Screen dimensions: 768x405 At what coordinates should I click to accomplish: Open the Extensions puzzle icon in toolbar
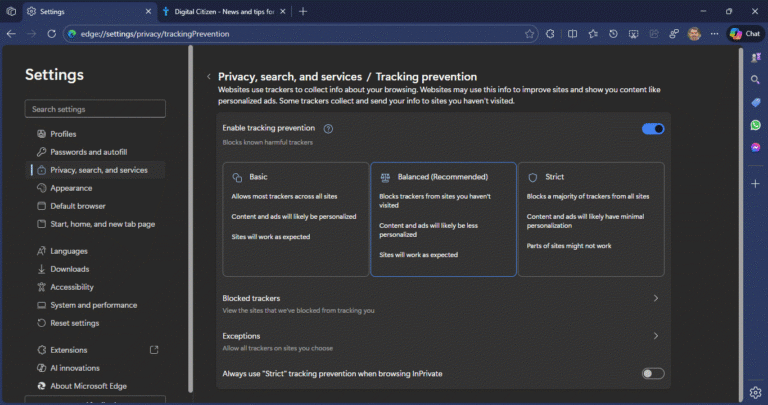(x=550, y=34)
